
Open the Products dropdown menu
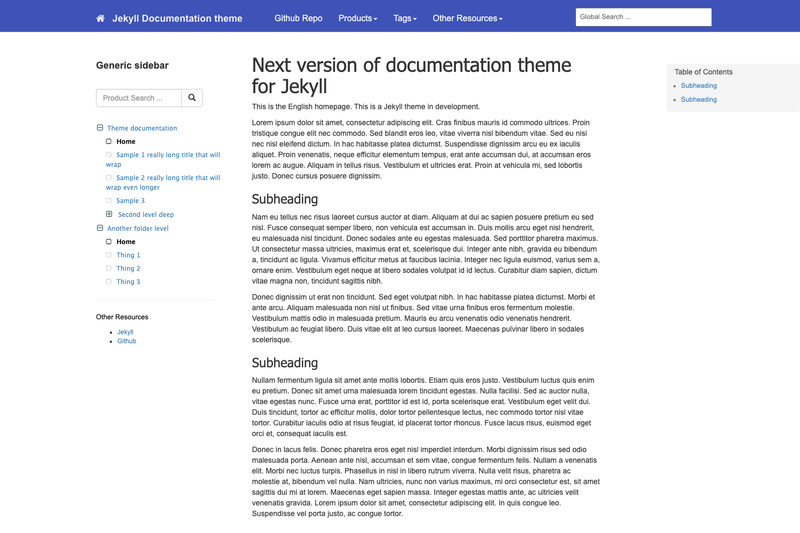coord(358,18)
